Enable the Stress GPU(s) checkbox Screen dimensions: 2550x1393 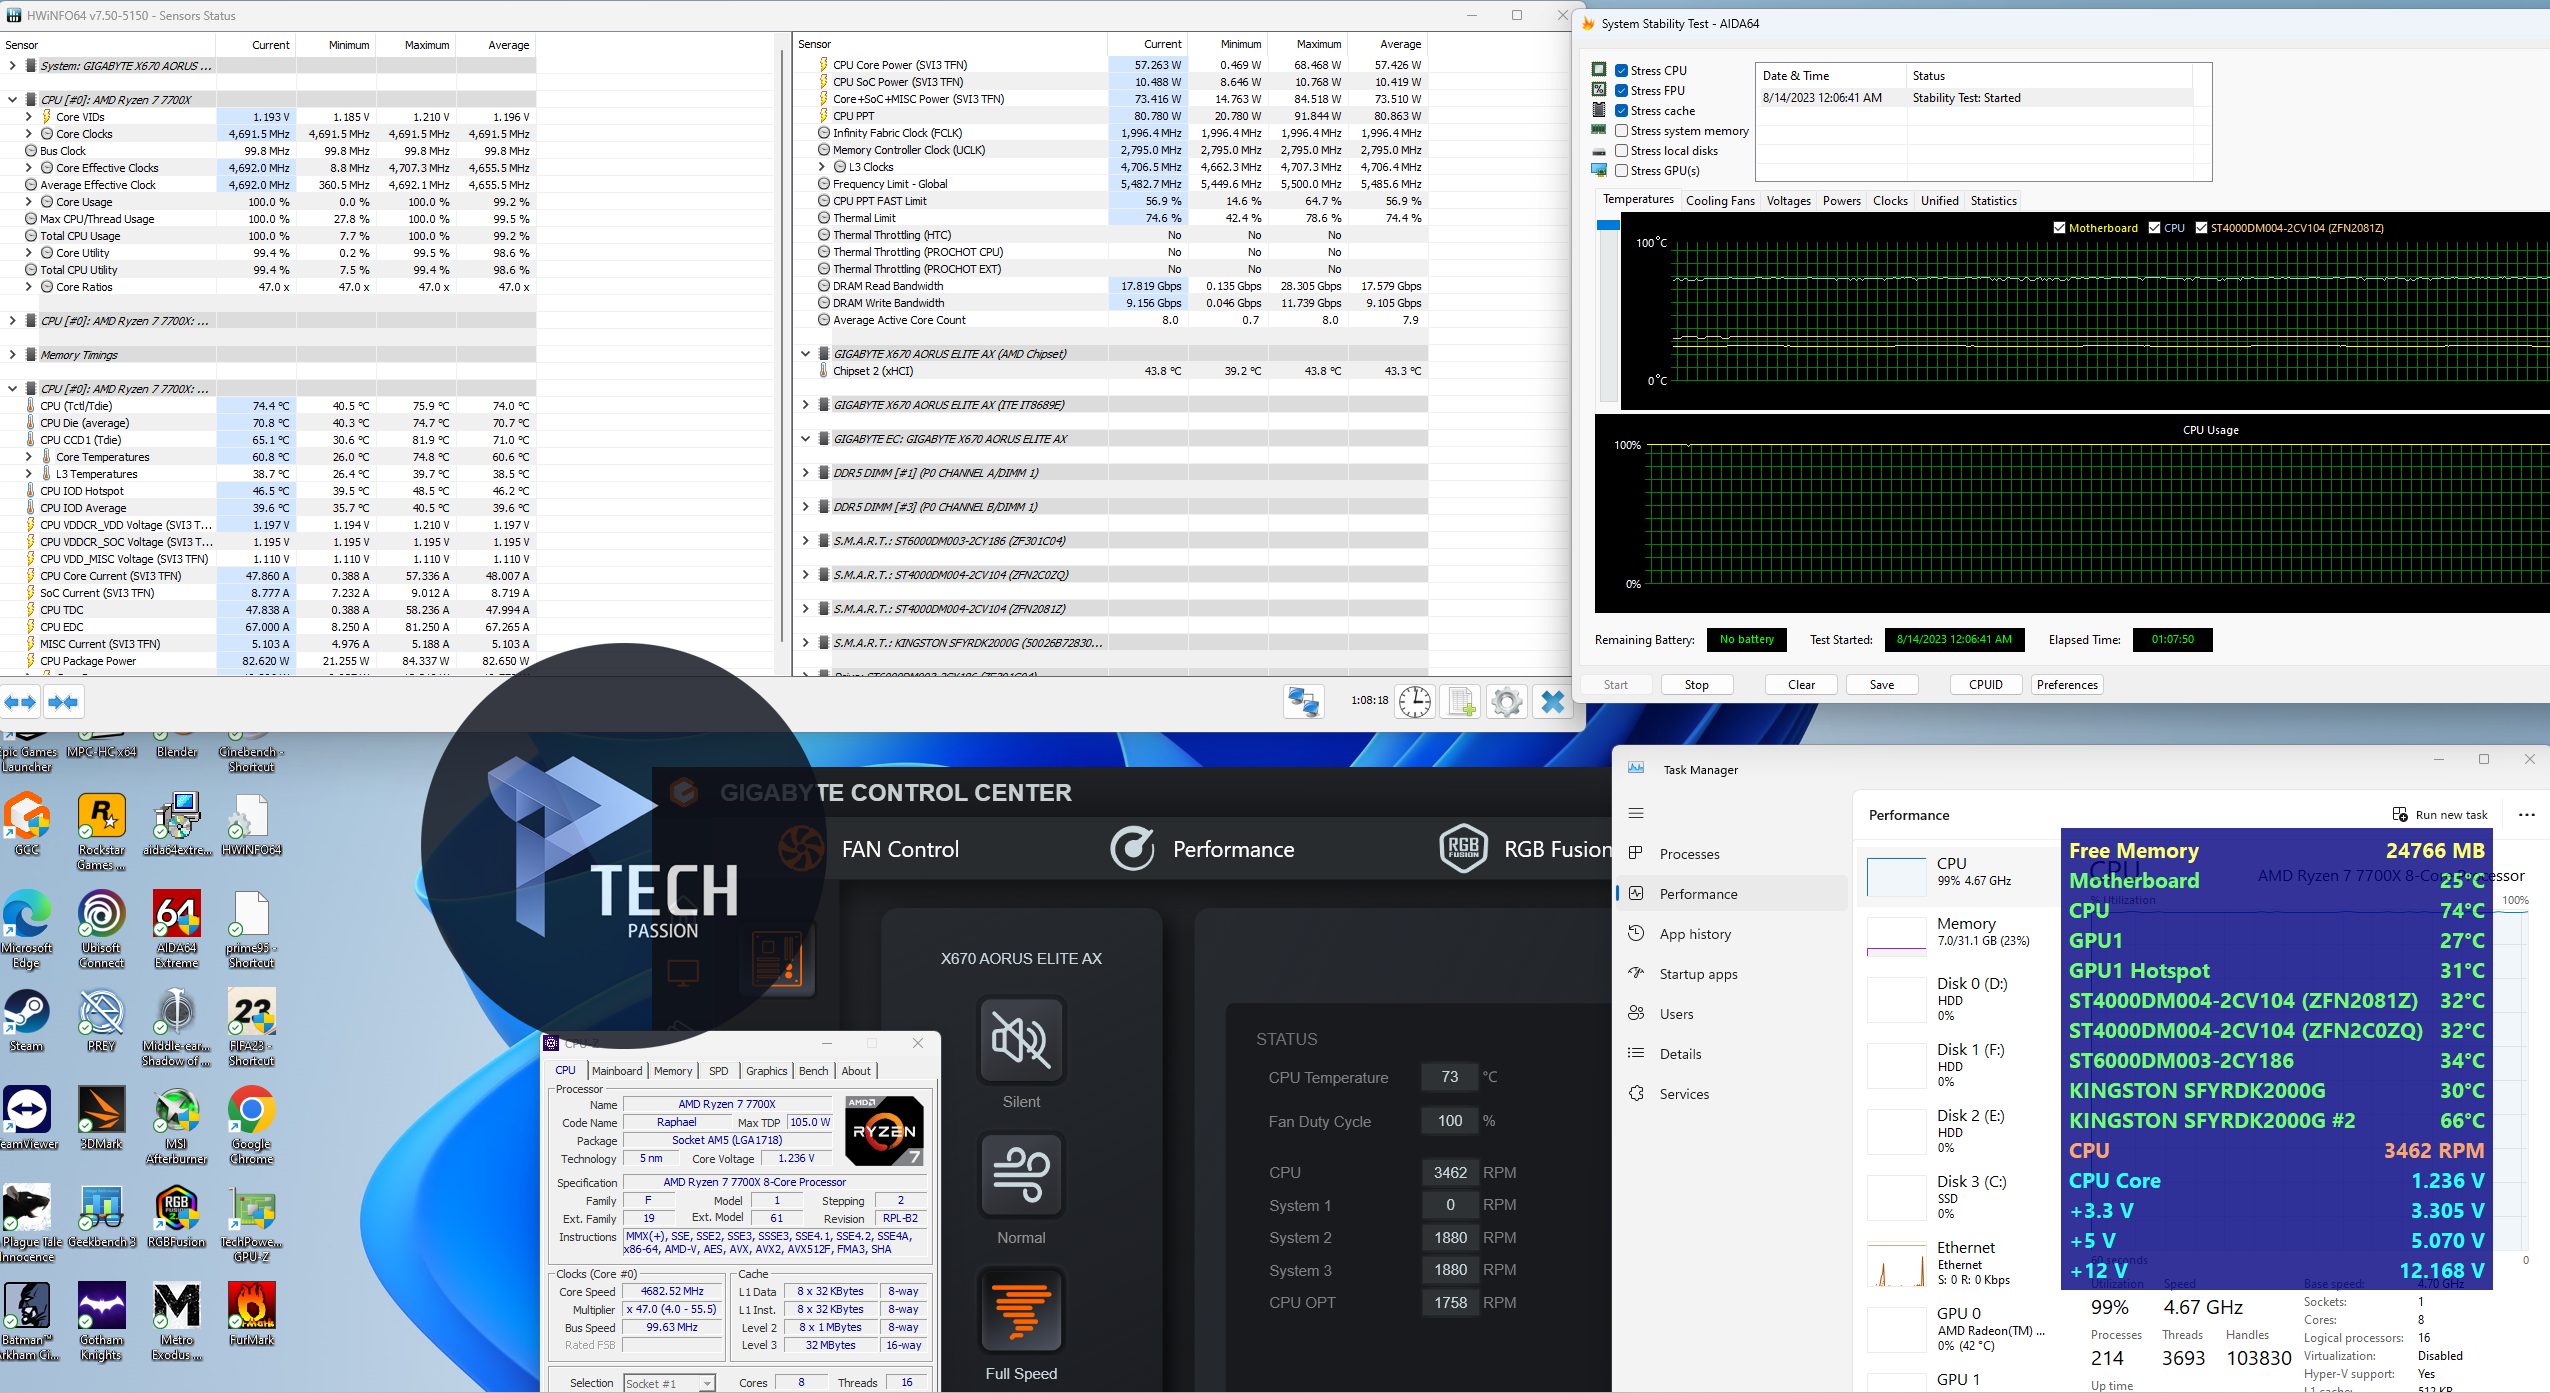coord(1621,171)
